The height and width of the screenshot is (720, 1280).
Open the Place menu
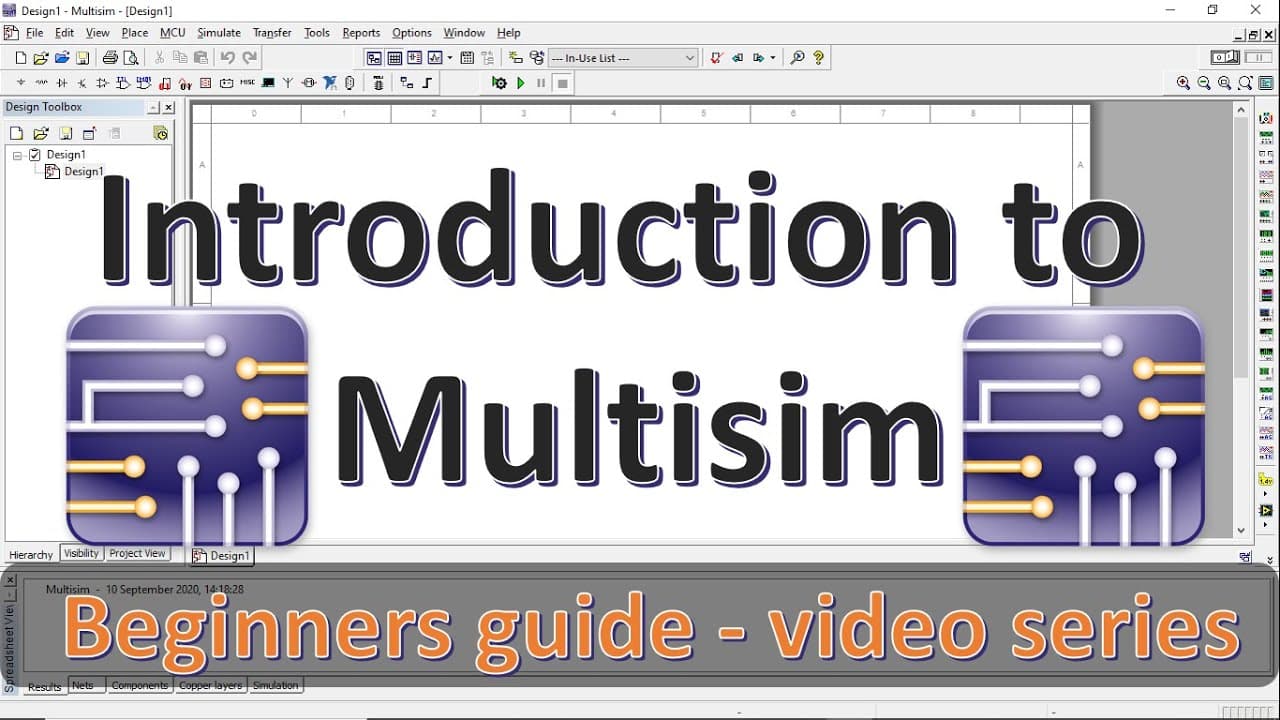pyautogui.click(x=135, y=33)
